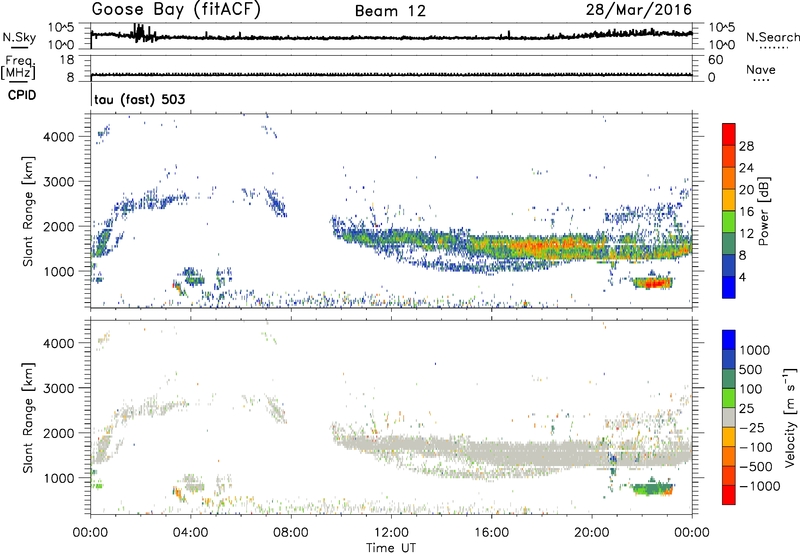Click the '04:00' time axis label
Screen dimensions: 800x554
pyautogui.click(x=190, y=533)
